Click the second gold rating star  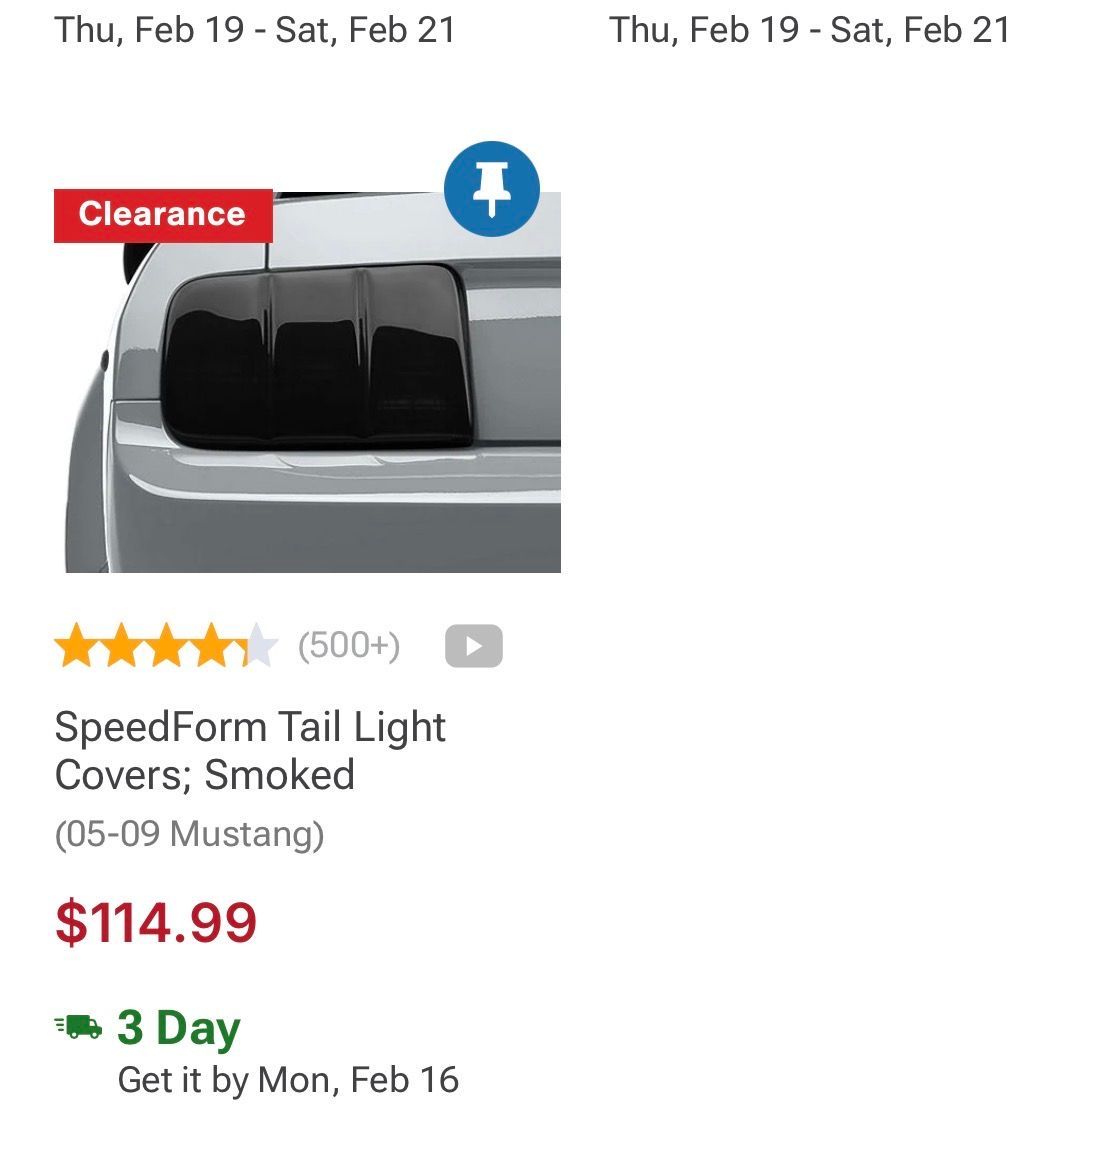click(x=121, y=646)
